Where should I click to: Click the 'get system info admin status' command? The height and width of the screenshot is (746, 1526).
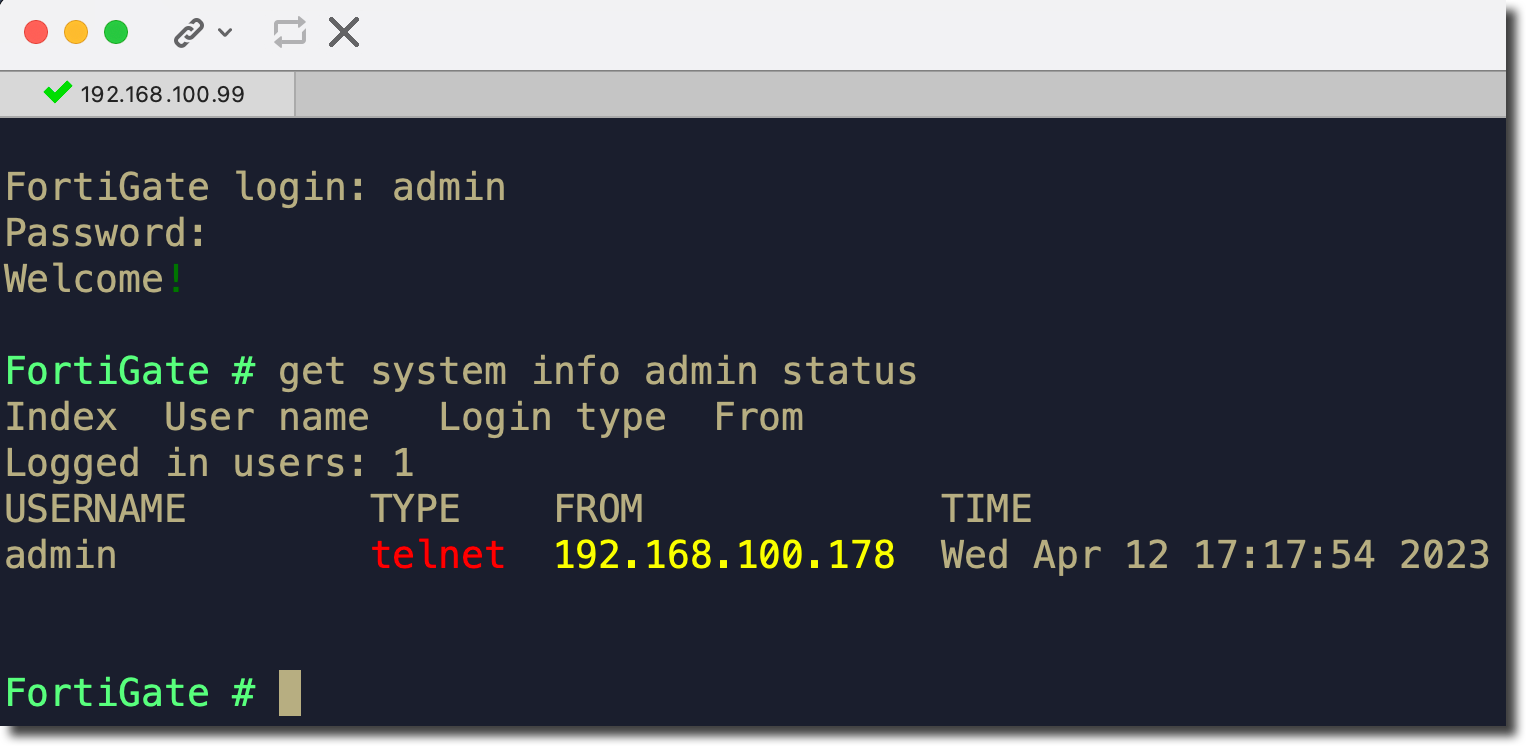click(x=597, y=371)
